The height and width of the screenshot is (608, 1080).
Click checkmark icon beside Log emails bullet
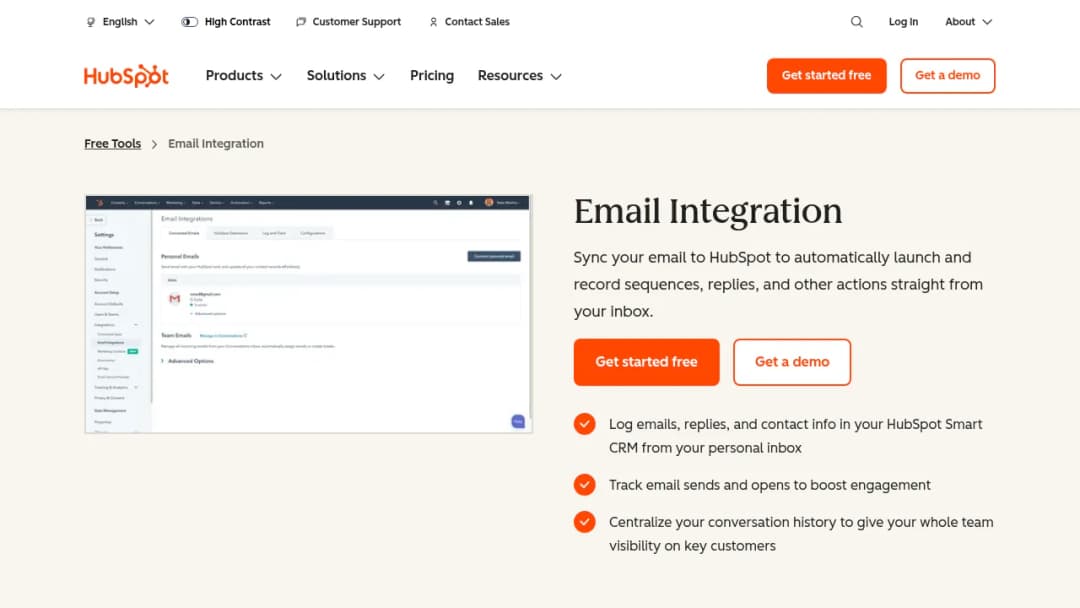(585, 424)
